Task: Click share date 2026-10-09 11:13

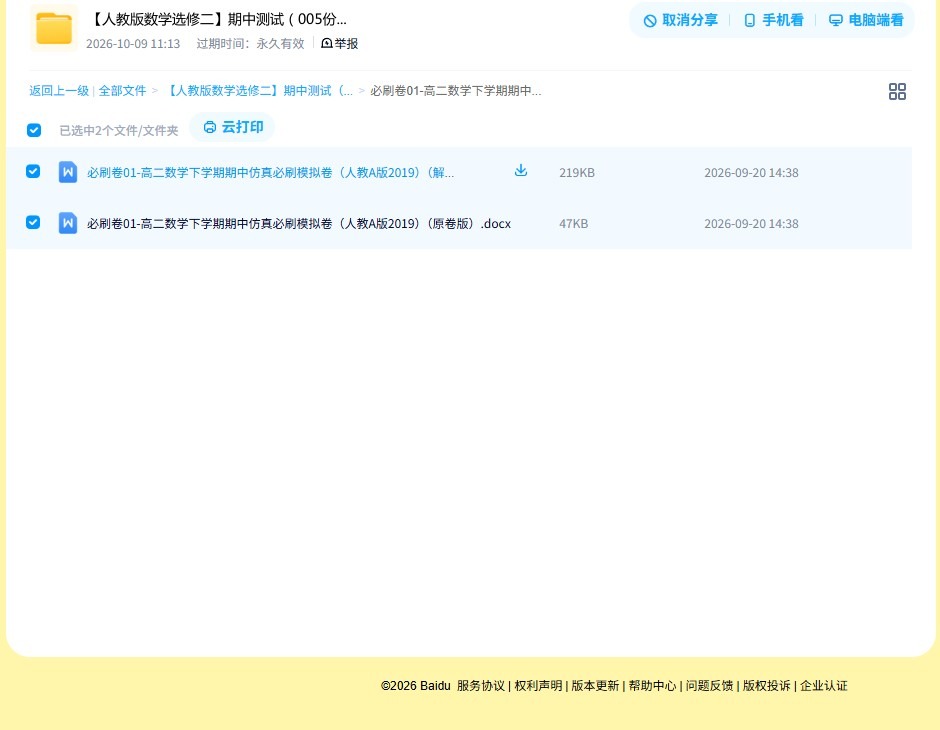Action: click(x=133, y=44)
